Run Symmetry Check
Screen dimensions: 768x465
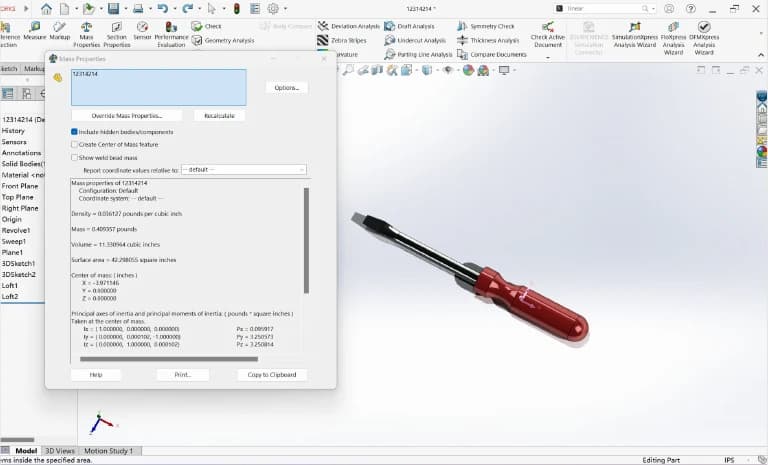click(x=486, y=26)
